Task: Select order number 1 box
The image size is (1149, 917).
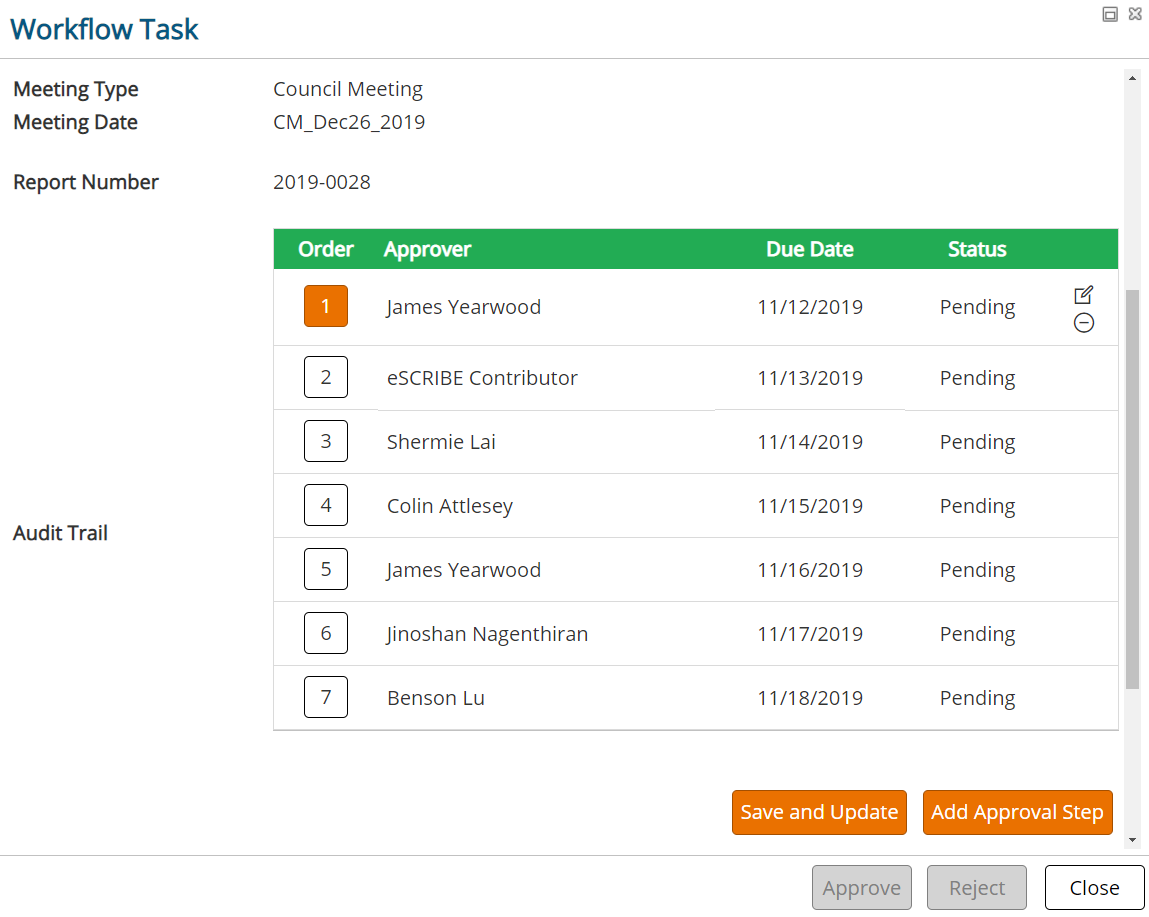Action: tap(325, 306)
